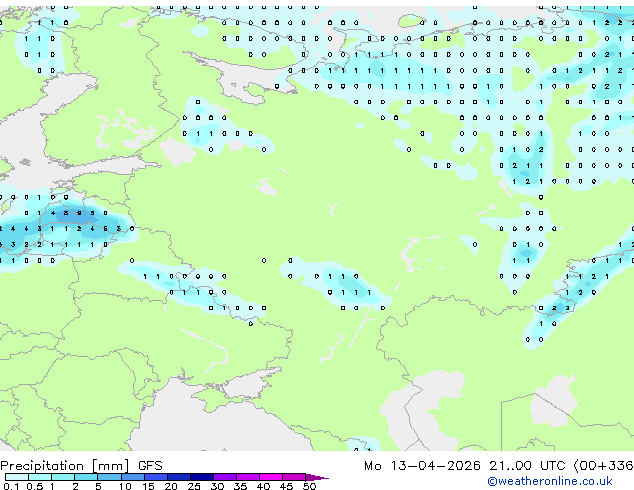Select the 0.5–1 mm legend swatch
Image resolution: width=634 pixels, height=490 pixels.
pyautogui.click(x=40, y=477)
